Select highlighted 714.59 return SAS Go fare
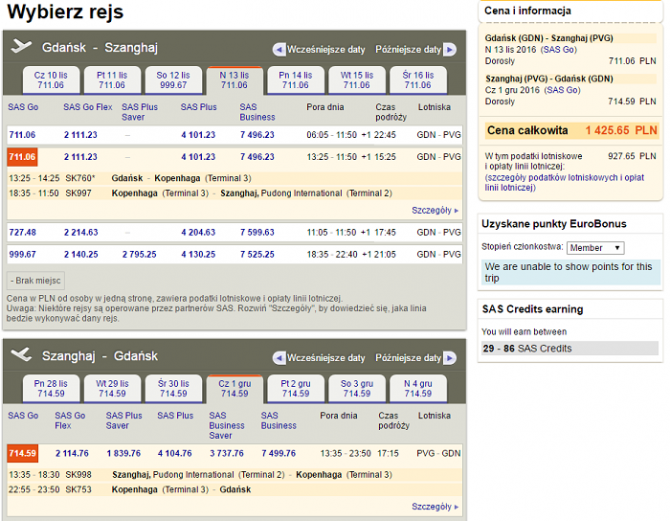The image size is (670, 521). tap(22, 453)
